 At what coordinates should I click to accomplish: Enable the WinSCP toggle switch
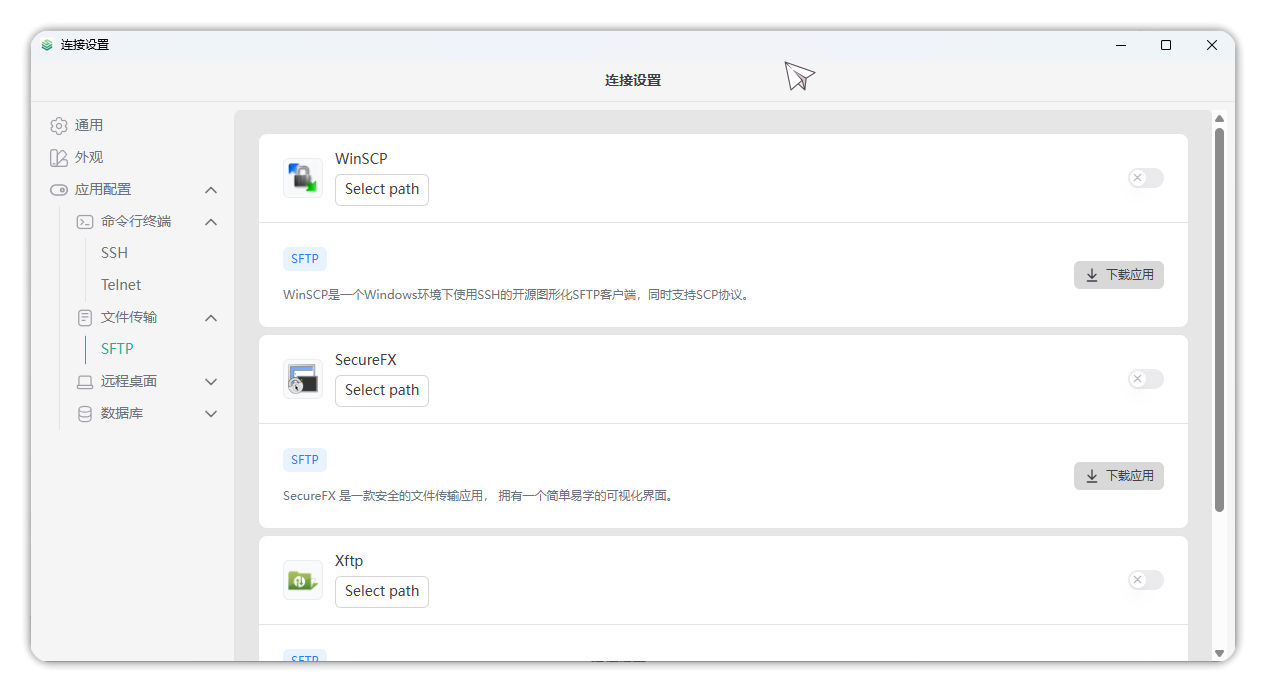pyautogui.click(x=1145, y=178)
